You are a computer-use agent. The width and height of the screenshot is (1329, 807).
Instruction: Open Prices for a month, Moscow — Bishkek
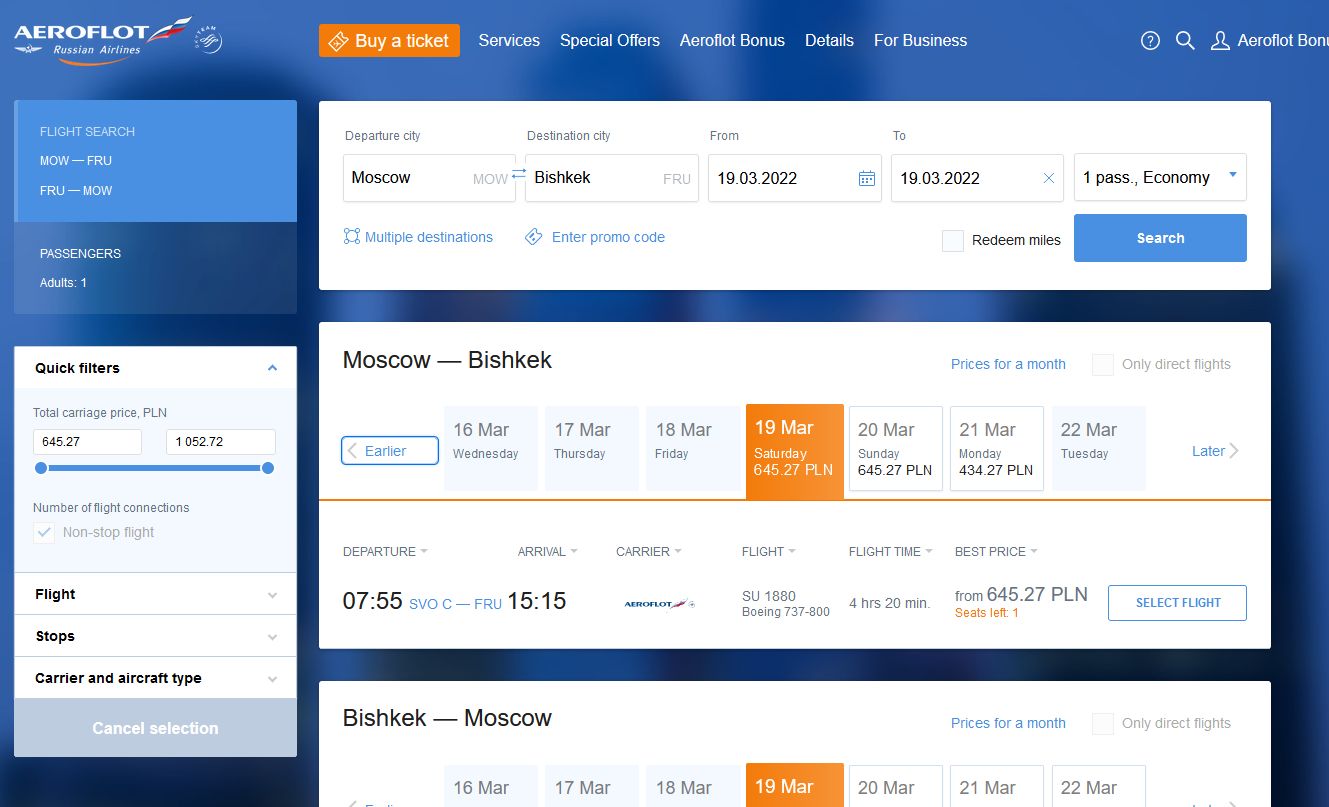click(1008, 364)
